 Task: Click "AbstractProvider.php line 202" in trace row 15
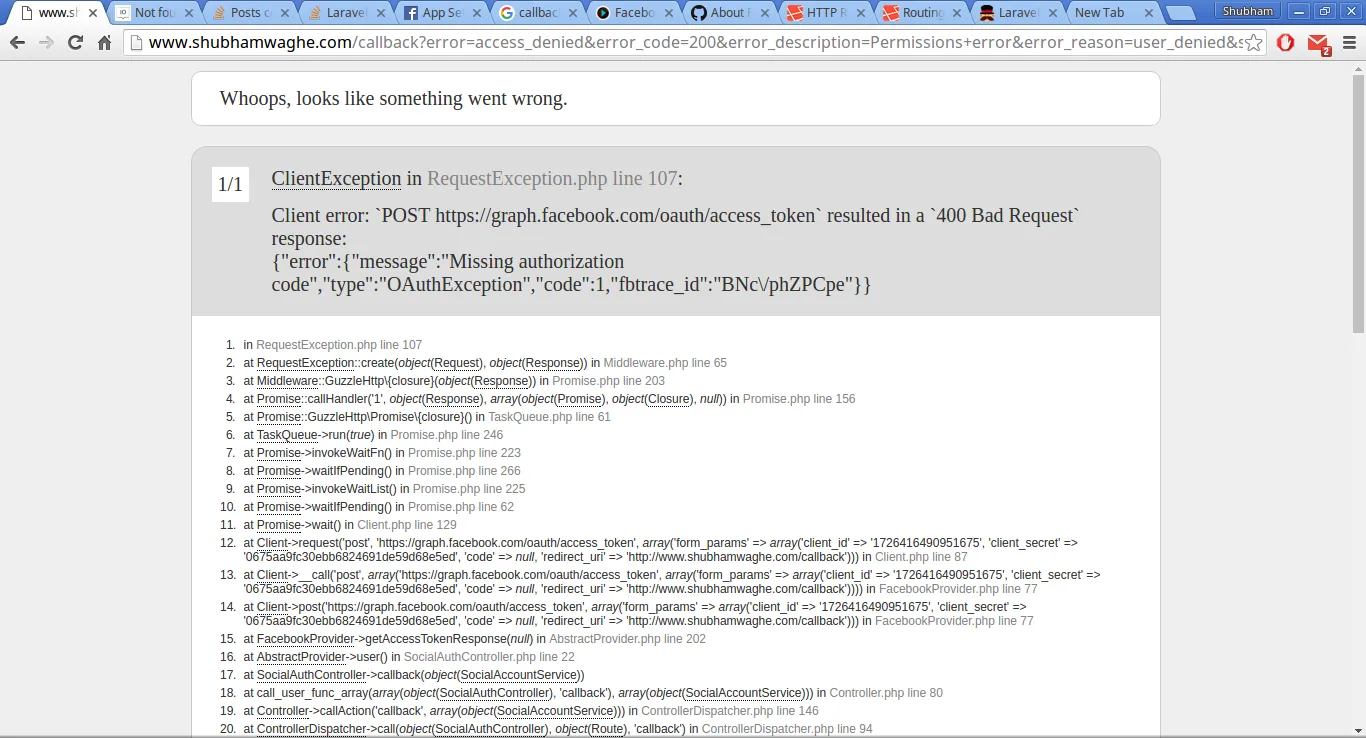627,639
